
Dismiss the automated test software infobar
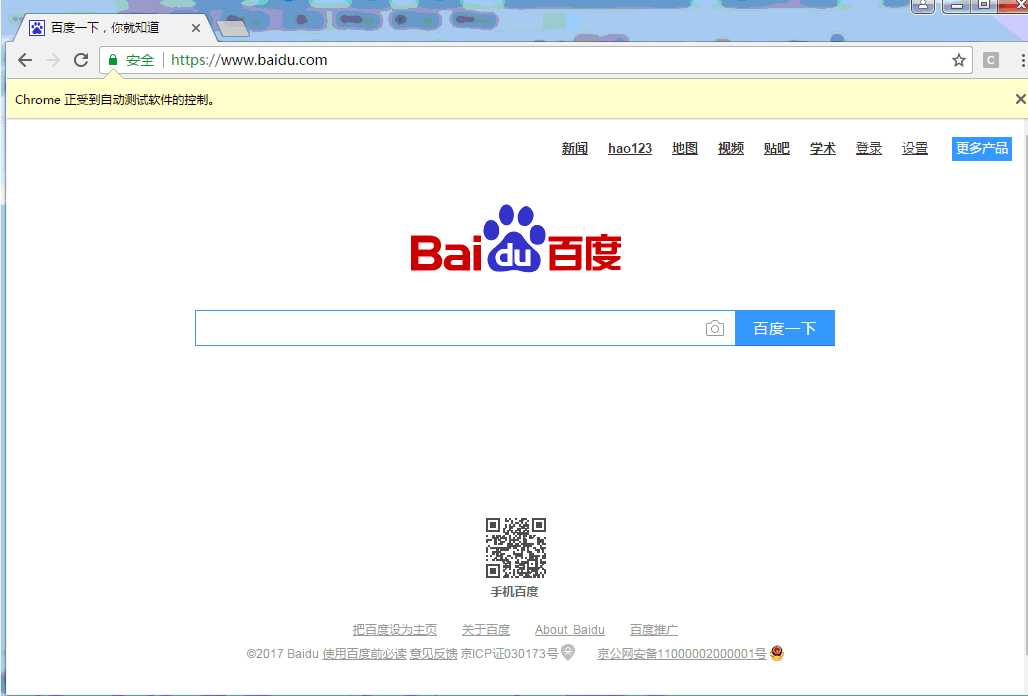click(x=1020, y=99)
